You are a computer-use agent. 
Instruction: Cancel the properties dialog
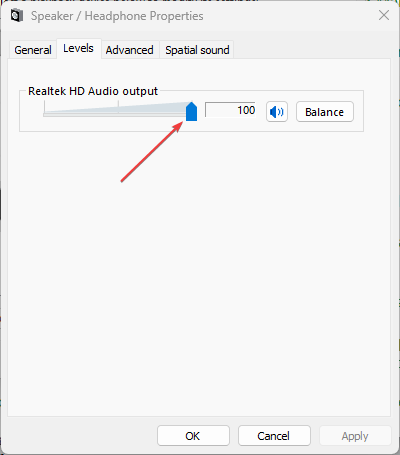point(274,436)
